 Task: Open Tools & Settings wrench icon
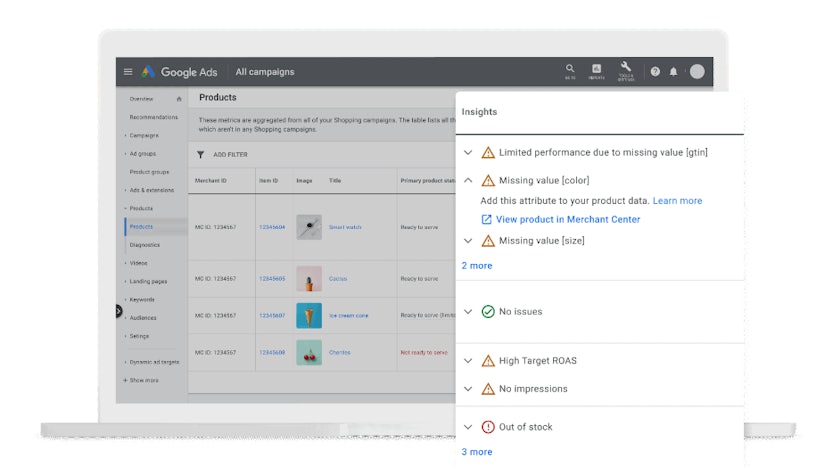(x=626, y=70)
